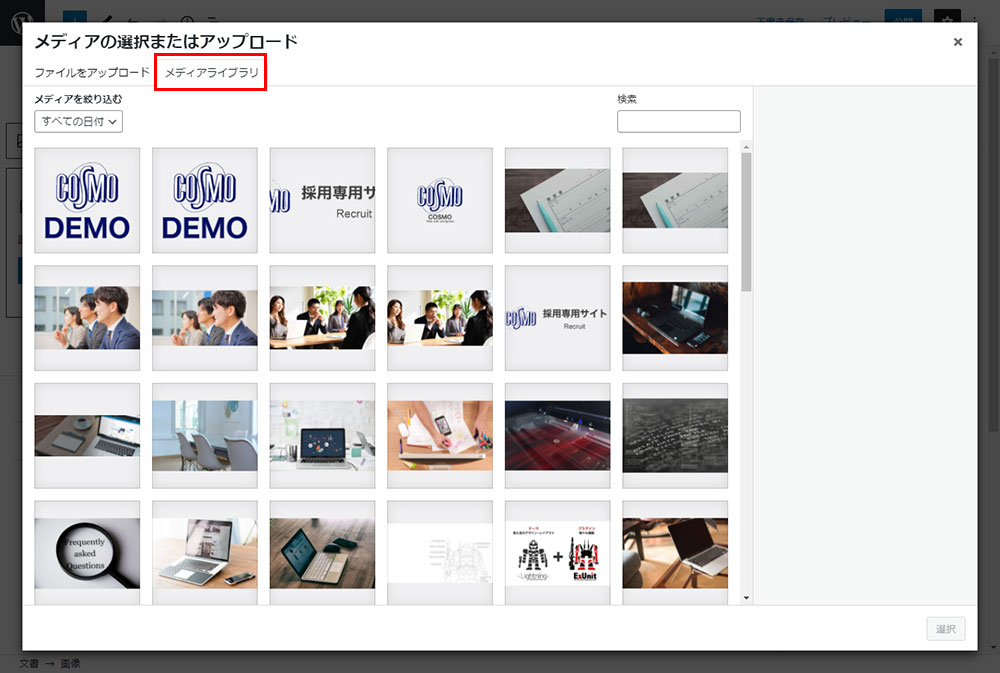Choose the red laser keyboard thumbnail
This screenshot has height=673, width=1000.
point(557,435)
